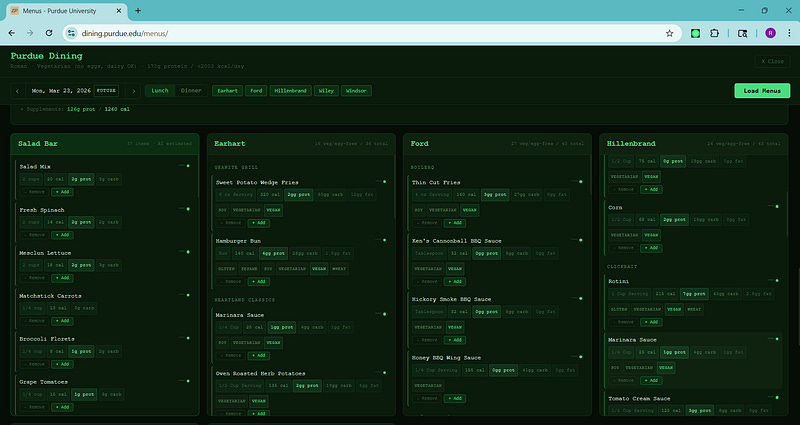Toggle the Wiley dining hall filter chip
The width and height of the screenshot is (800, 425).
pyautogui.click(x=326, y=91)
